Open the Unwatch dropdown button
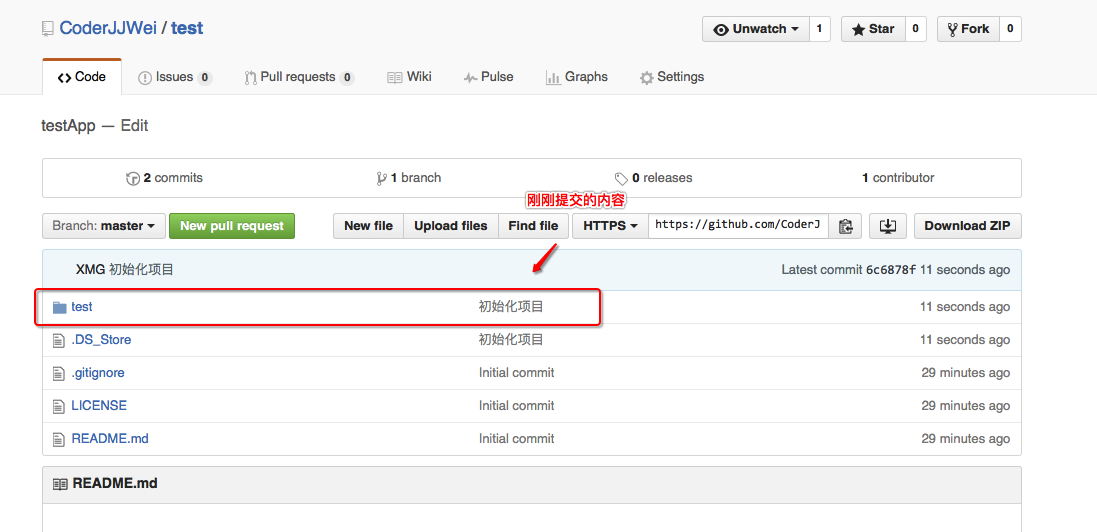This screenshot has height=532, width=1097. pyautogui.click(x=756, y=29)
